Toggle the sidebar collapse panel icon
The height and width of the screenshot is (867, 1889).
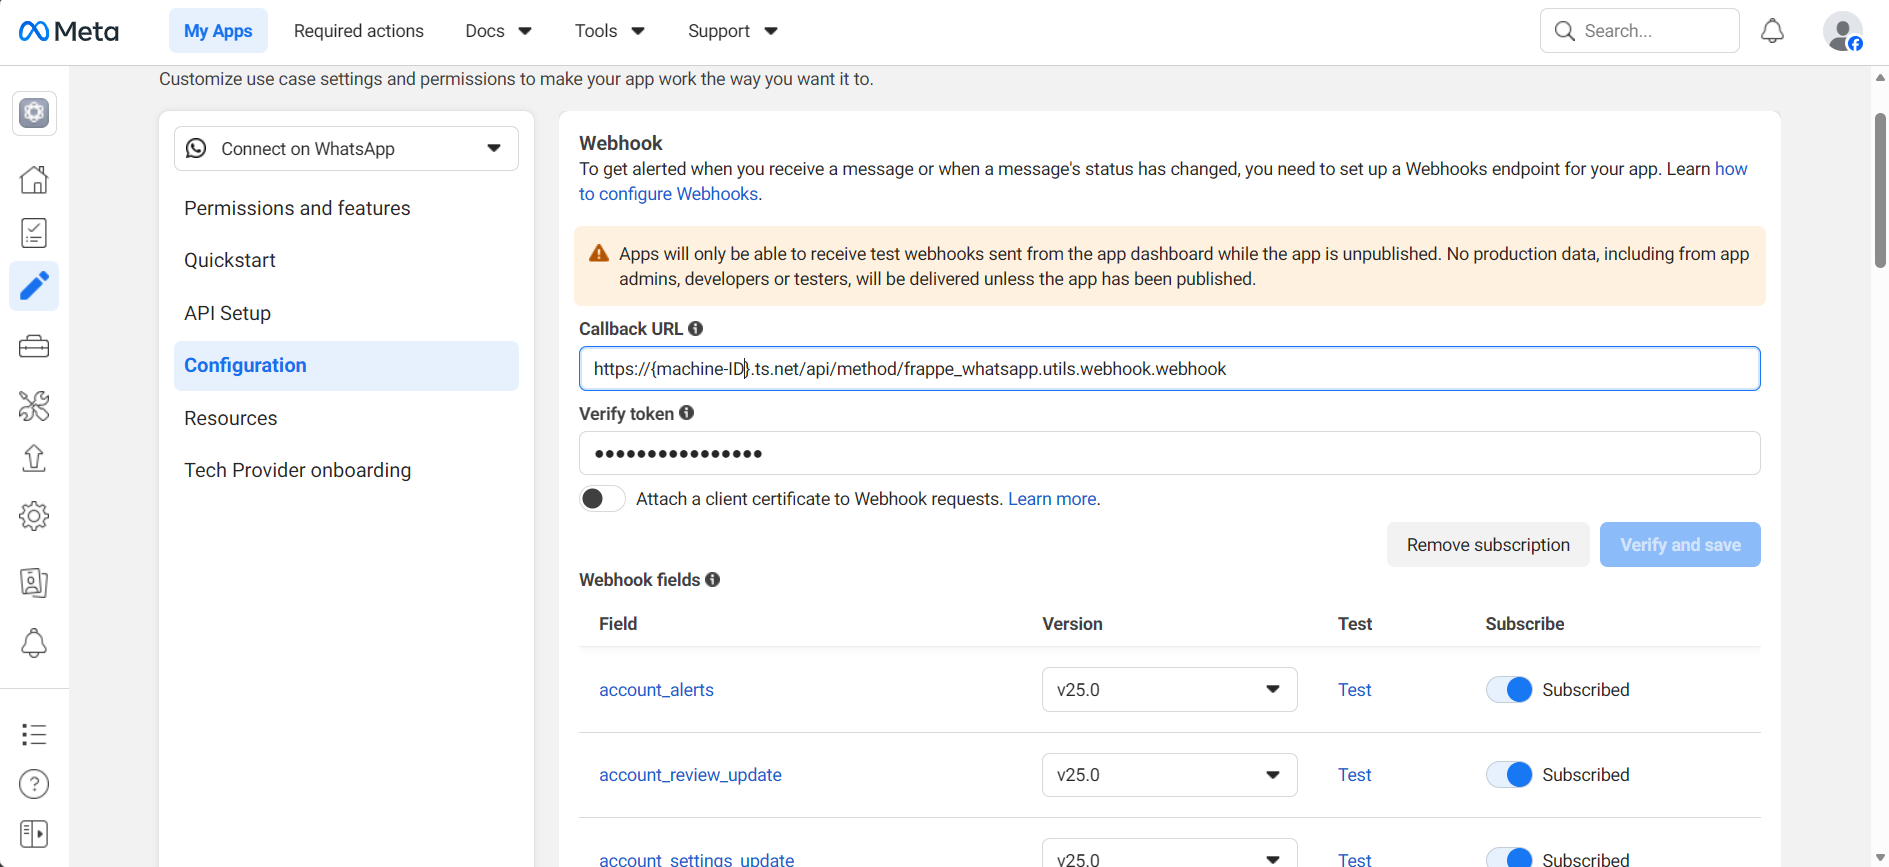pos(34,834)
